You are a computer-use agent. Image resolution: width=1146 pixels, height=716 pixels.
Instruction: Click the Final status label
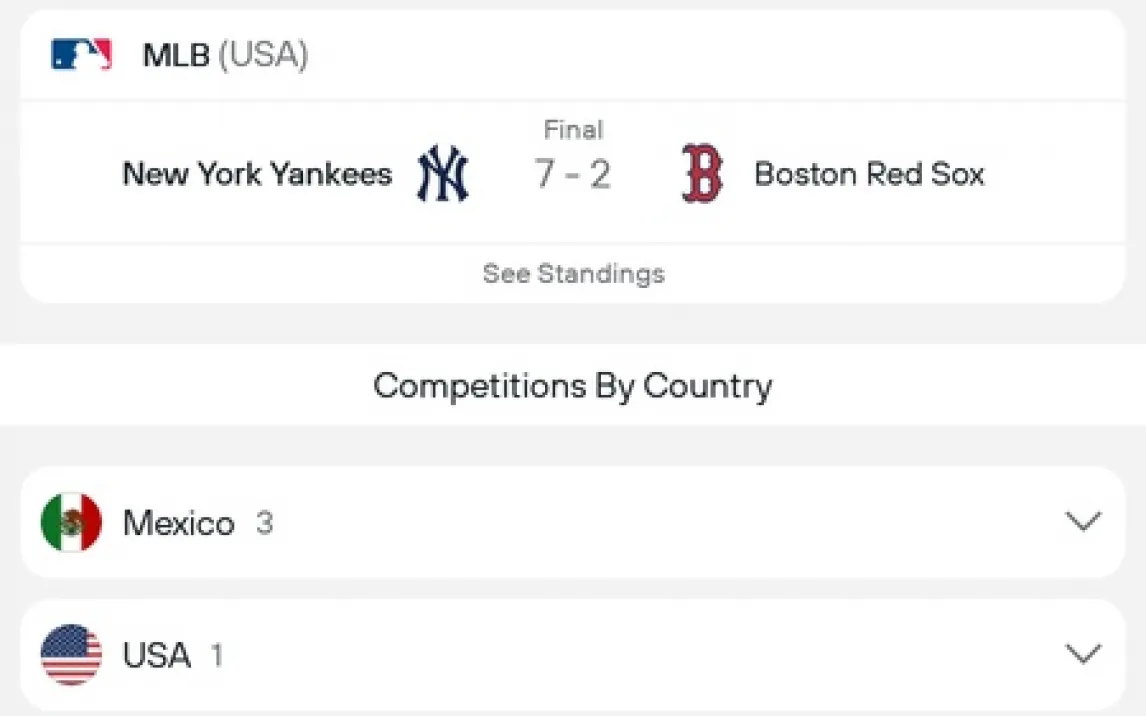pyautogui.click(x=573, y=130)
